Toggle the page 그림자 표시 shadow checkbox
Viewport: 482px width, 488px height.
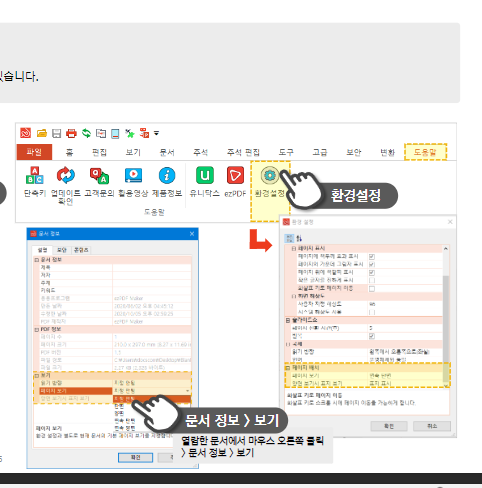click(372, 264)
